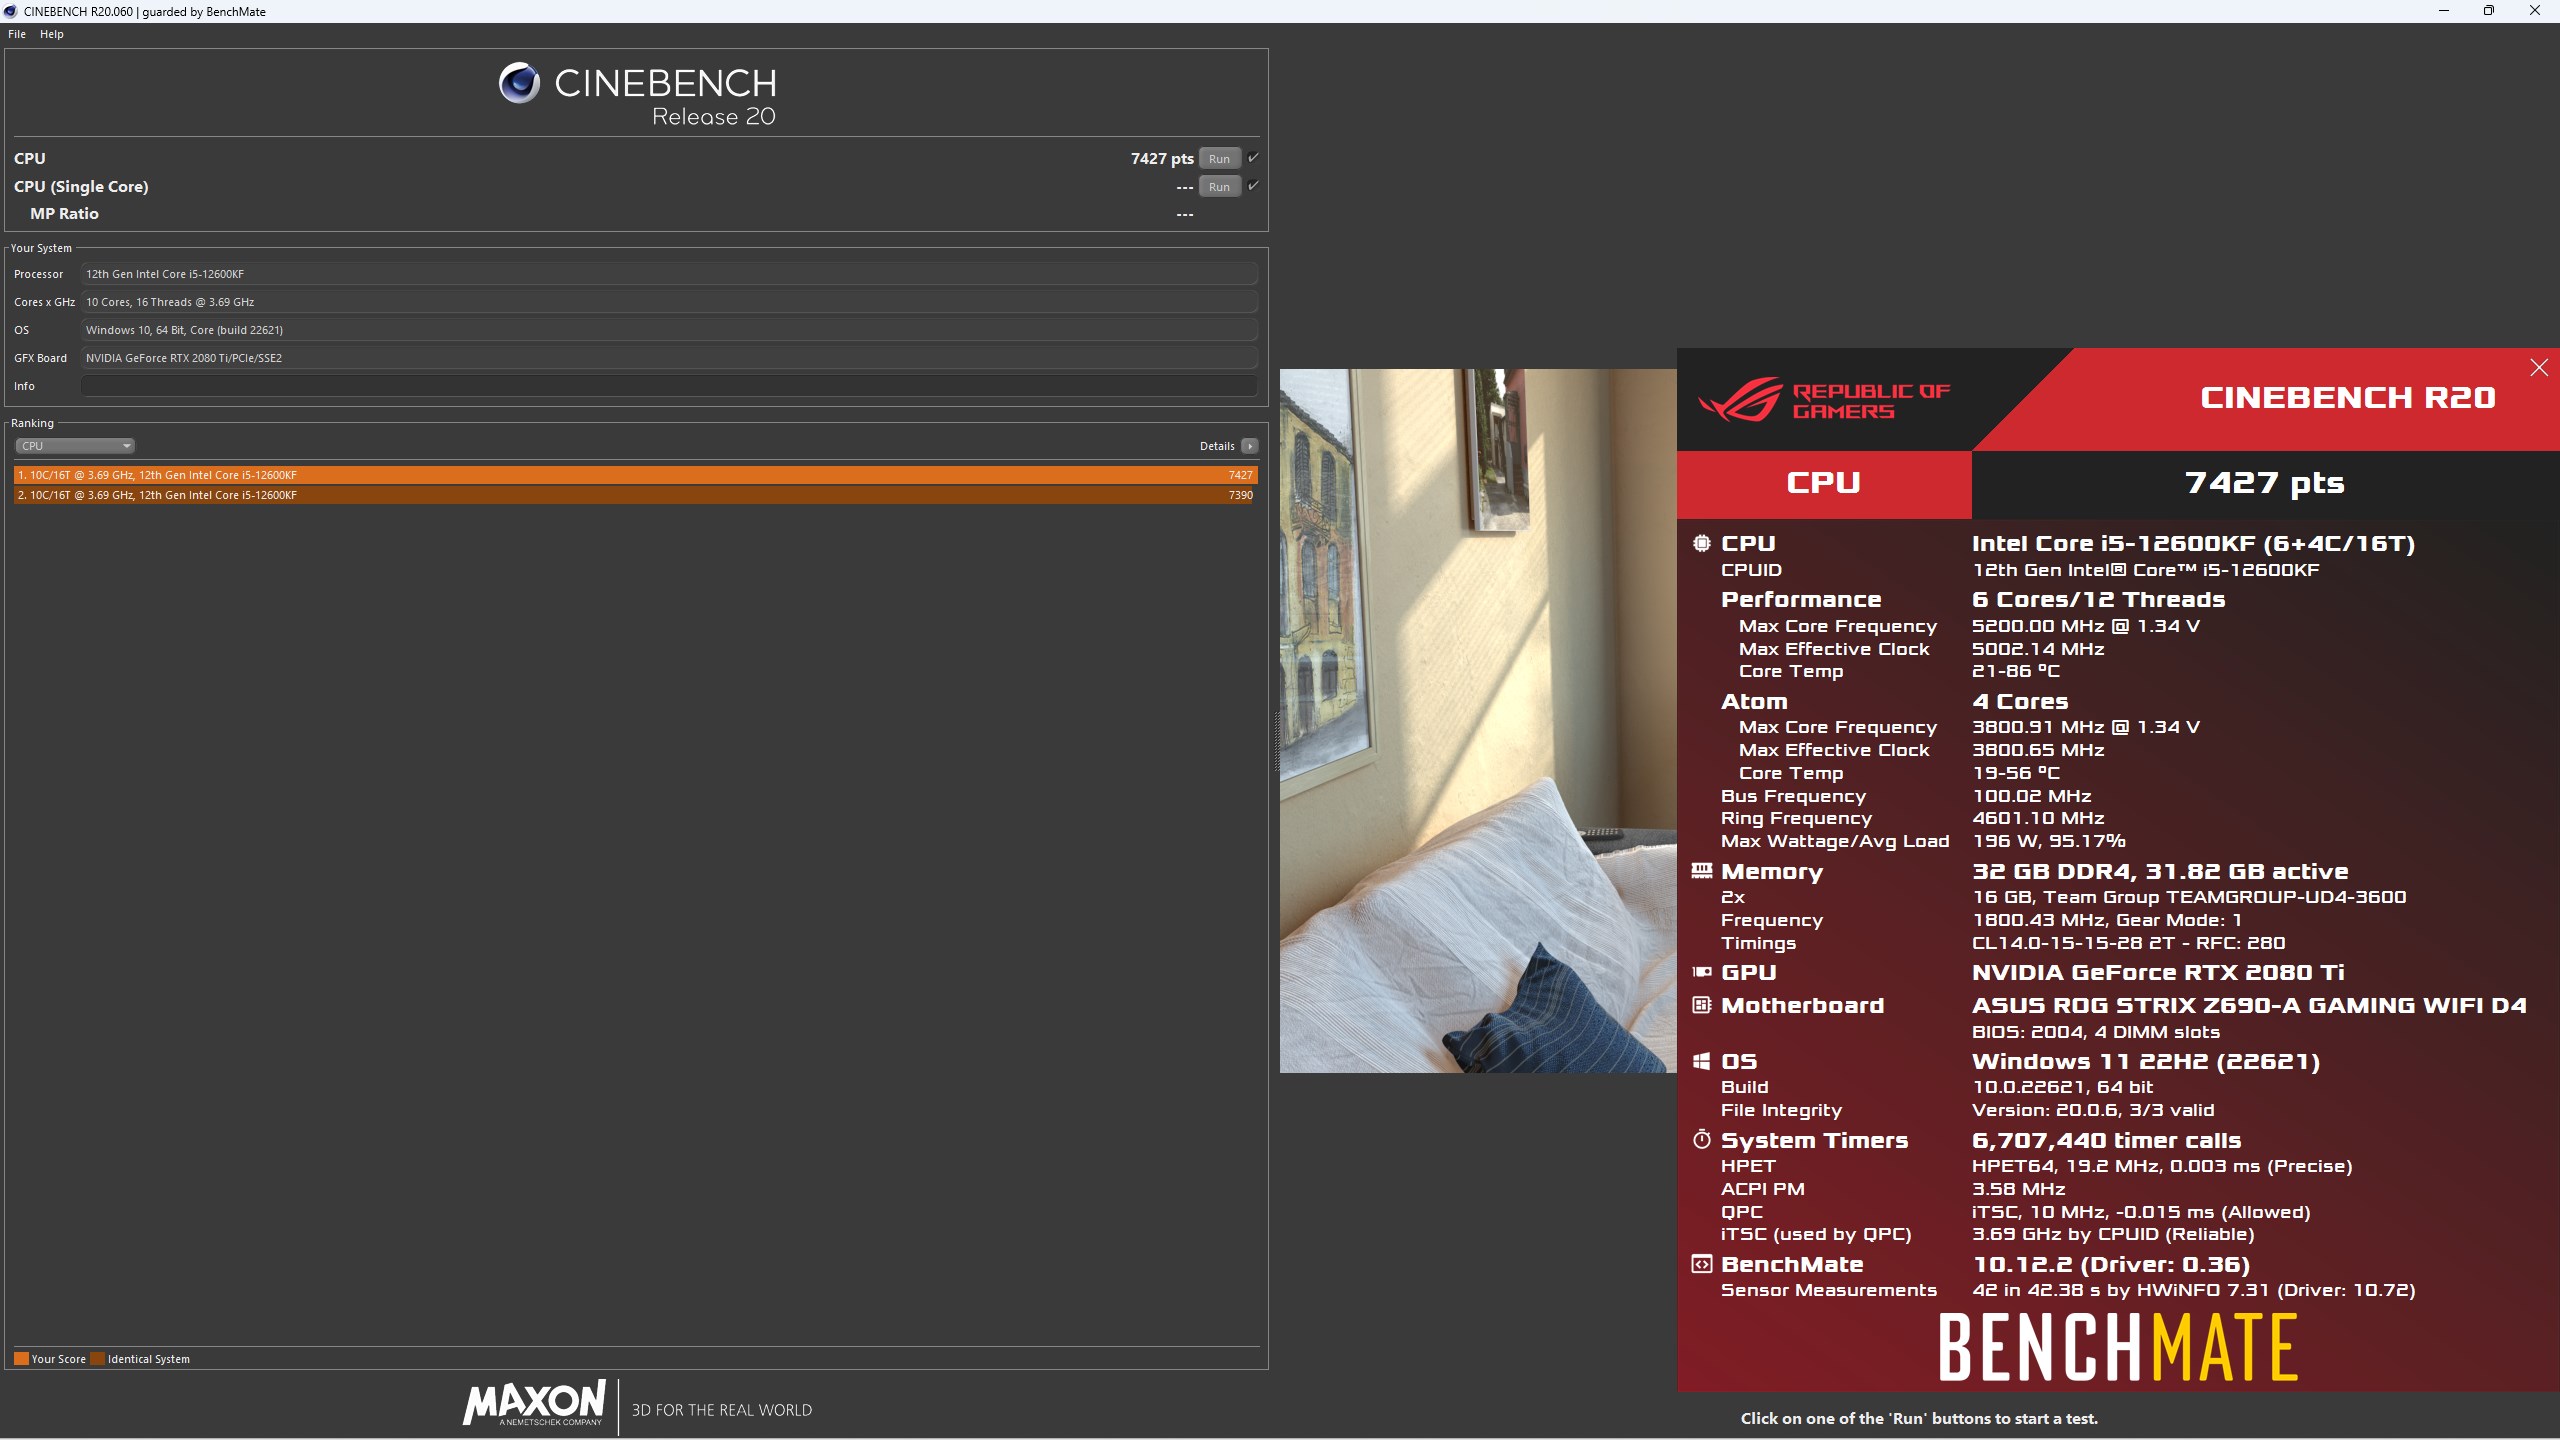The image size is (2560, 1440).
Task: Click the File Integrity 3/3 valid value
Action: coord(2093,1110)
